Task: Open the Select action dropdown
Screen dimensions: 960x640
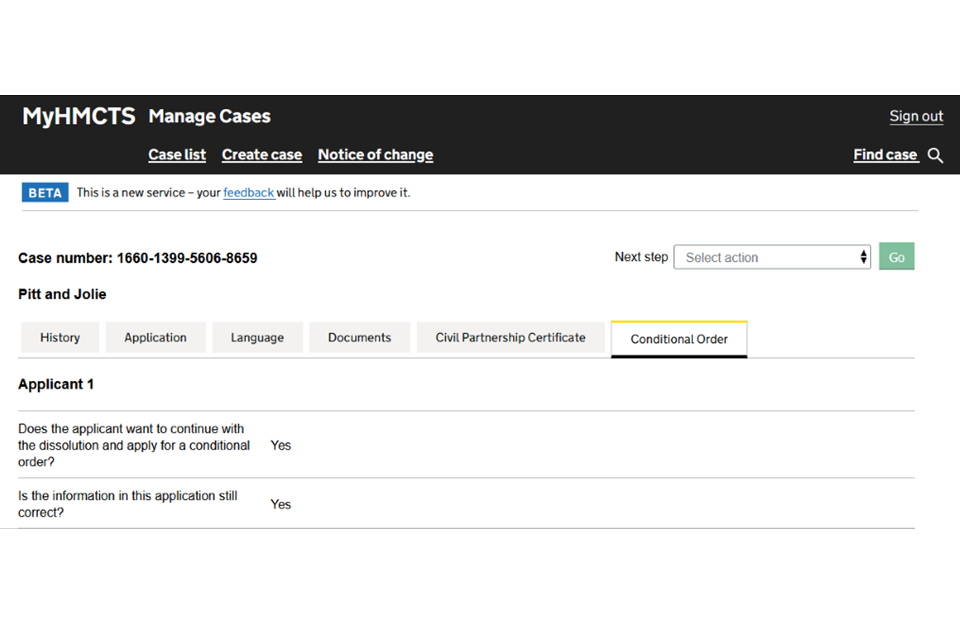Action: pos(772,257)
